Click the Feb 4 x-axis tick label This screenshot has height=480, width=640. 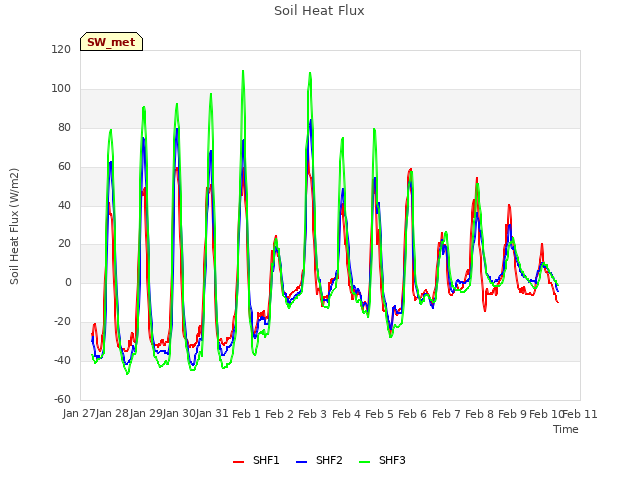click(346, 414)
